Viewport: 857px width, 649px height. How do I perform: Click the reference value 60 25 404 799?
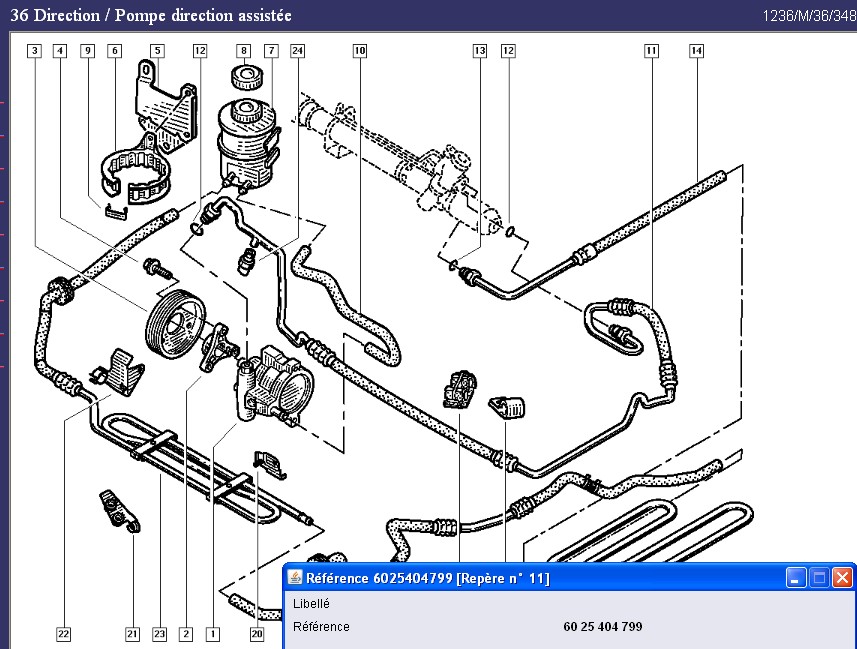click(603, 627)
